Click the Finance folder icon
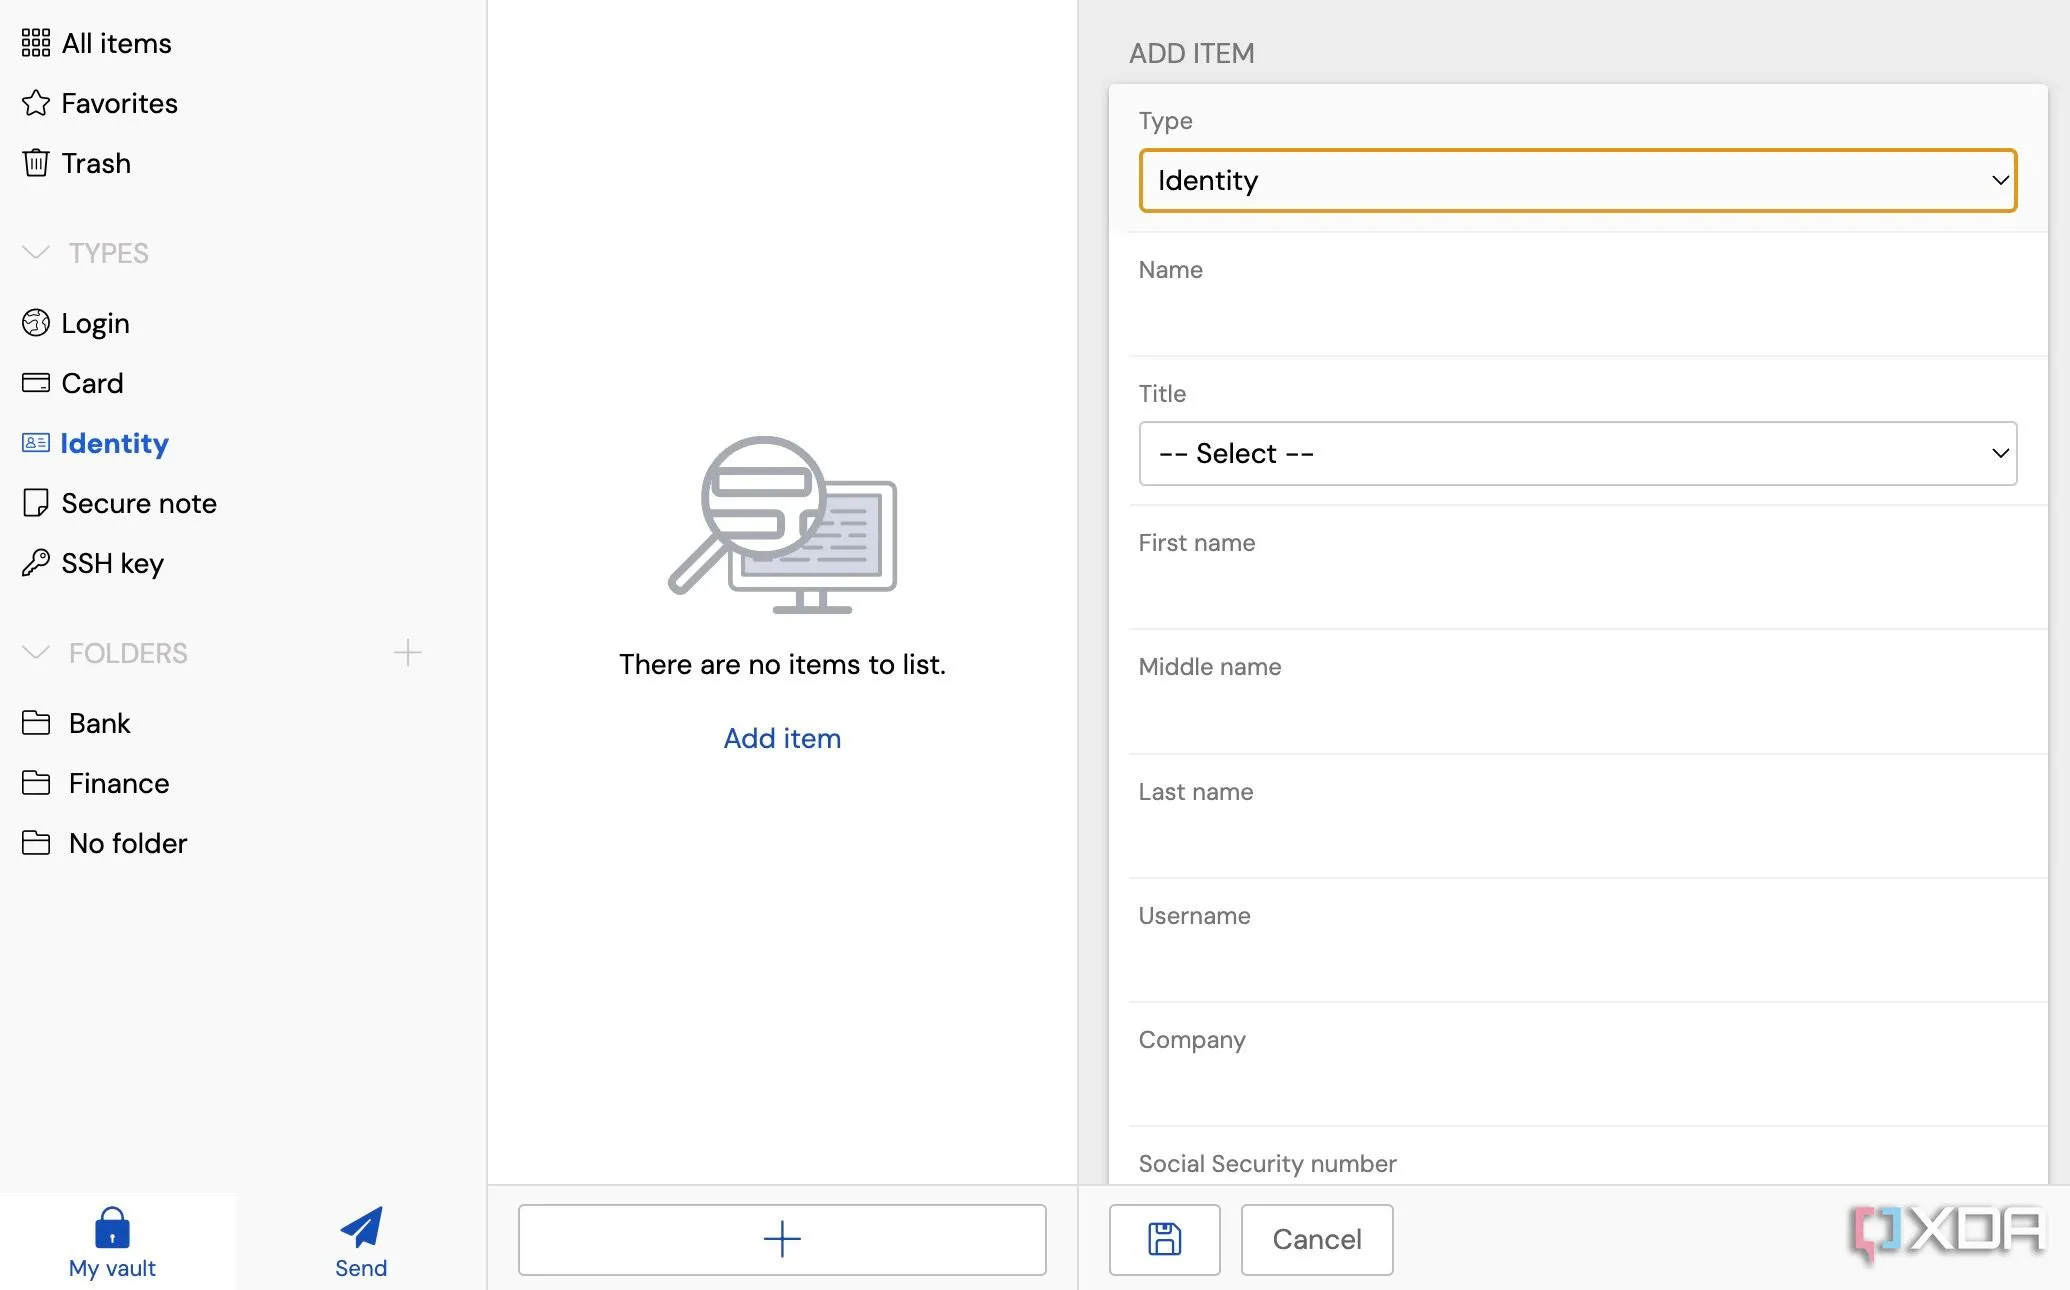The height and width of the screenshot is (1290, 2070). 36,783
